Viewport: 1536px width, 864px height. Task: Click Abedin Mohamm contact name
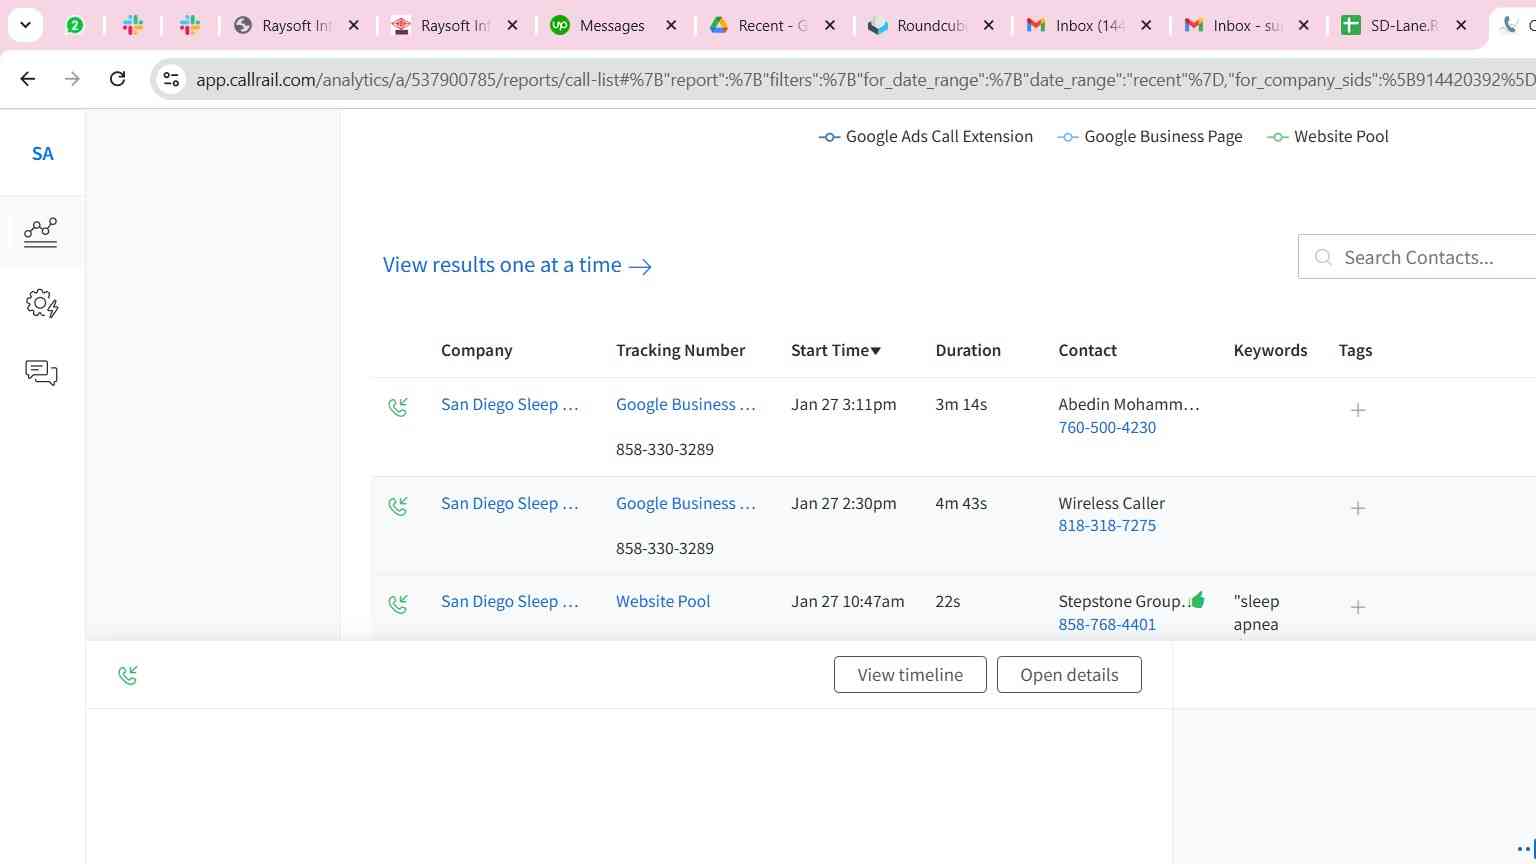point(1129,405)
